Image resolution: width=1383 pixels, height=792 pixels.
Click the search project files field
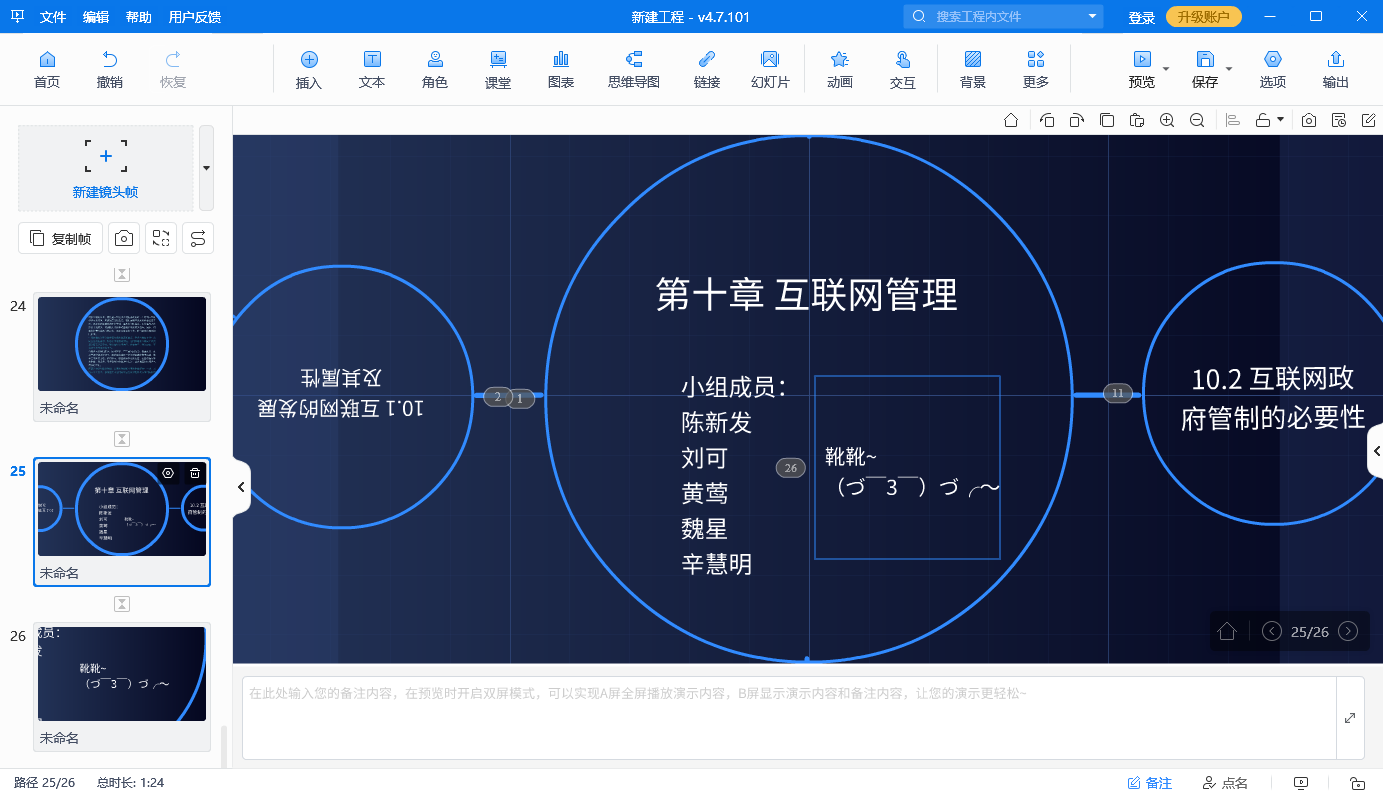coord(1005,17)
